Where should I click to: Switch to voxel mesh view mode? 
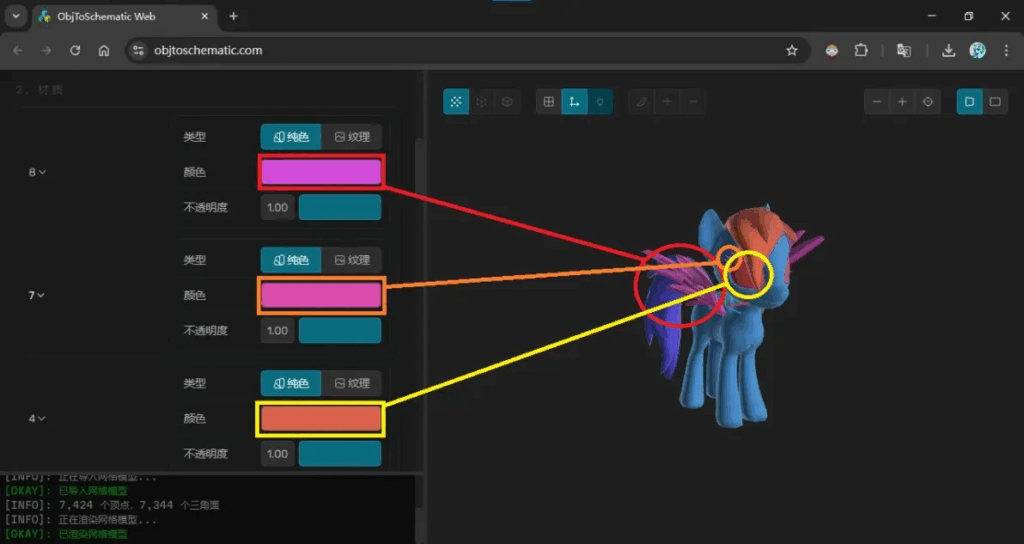(x=482, y=102)
